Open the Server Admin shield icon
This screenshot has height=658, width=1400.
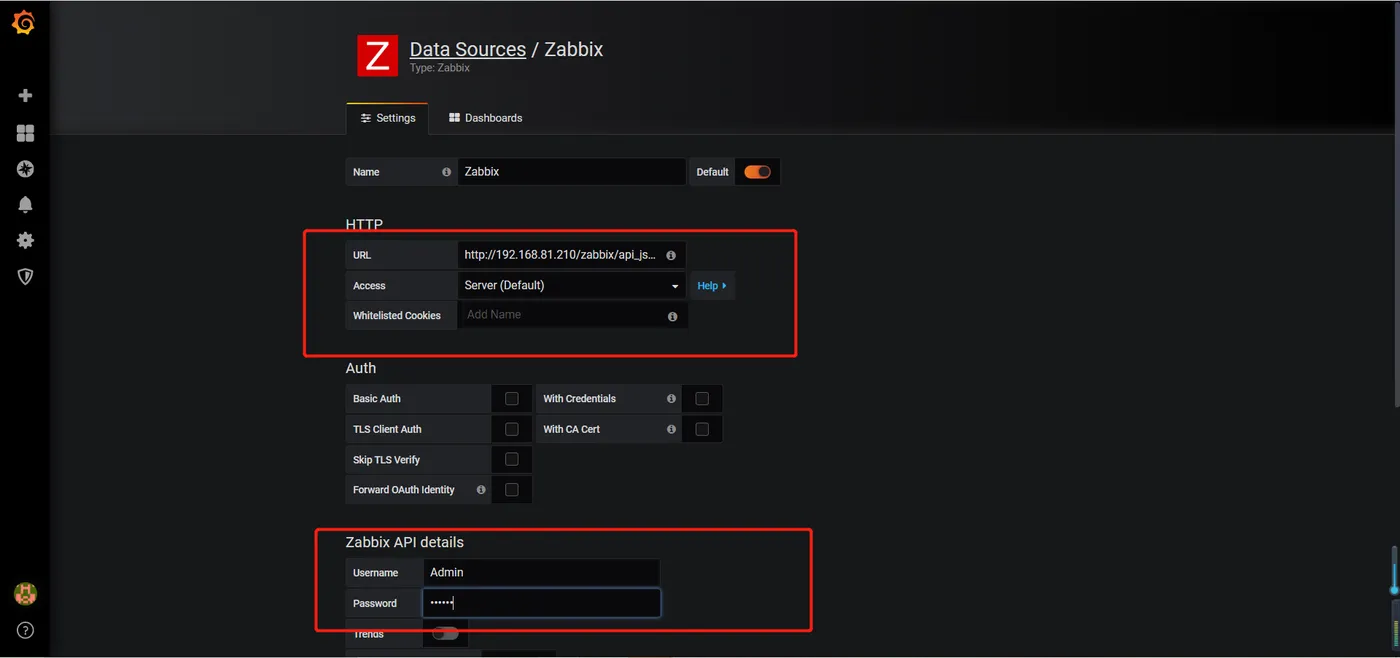tap(26, 276)
